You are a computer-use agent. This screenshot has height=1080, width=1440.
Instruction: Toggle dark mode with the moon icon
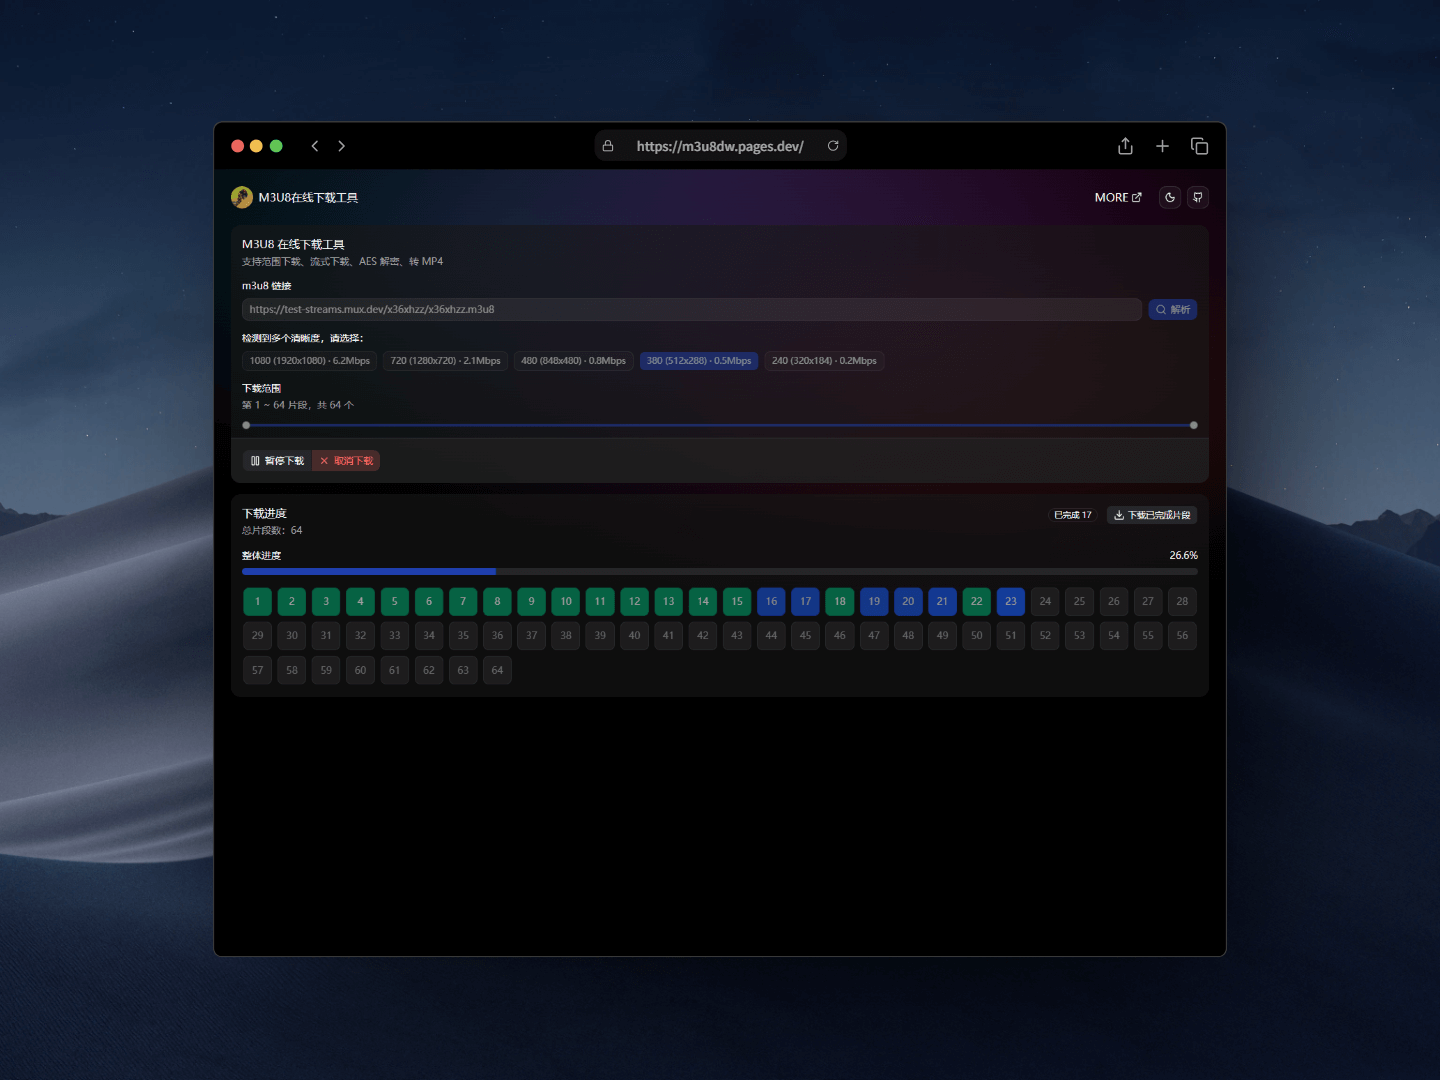(x=1169, y=197)
